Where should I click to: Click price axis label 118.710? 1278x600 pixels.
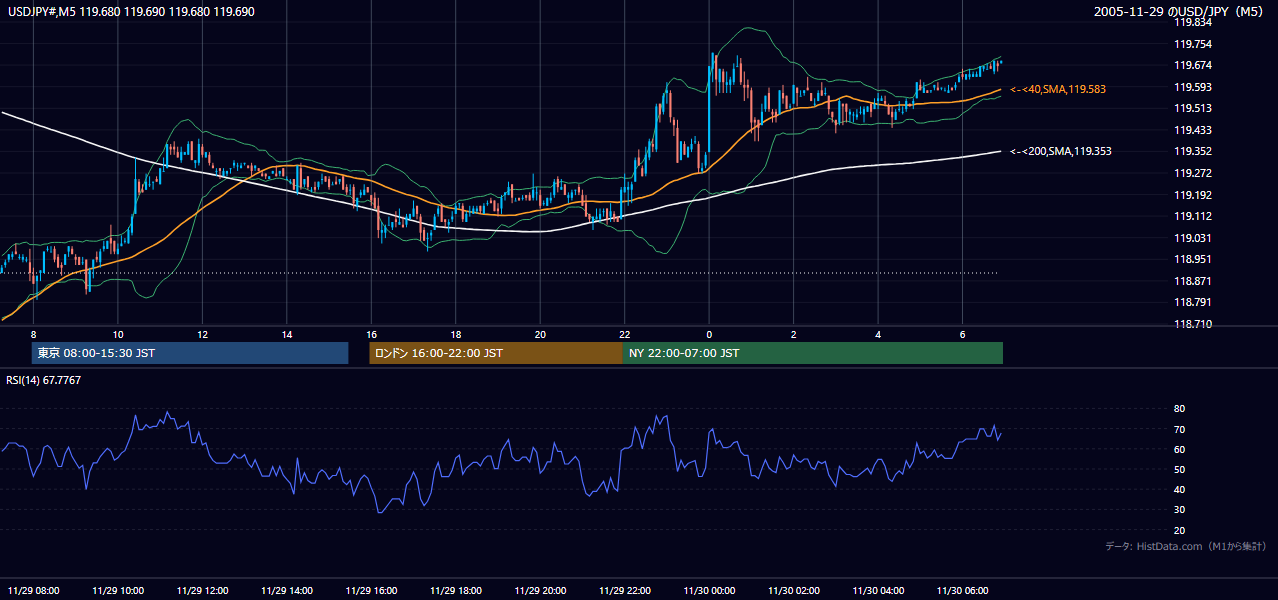coord(1193,324)
